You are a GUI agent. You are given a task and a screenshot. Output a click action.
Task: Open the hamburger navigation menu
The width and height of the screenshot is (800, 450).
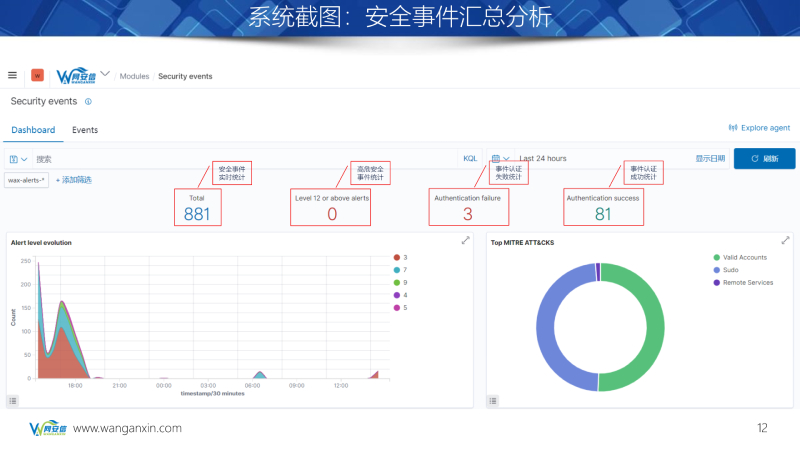12,75
